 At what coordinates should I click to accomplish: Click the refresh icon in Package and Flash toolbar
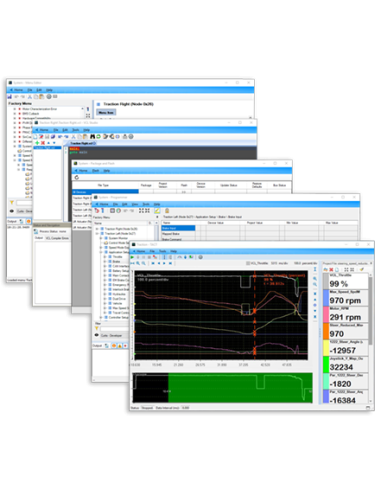click(x=77, y=178)
